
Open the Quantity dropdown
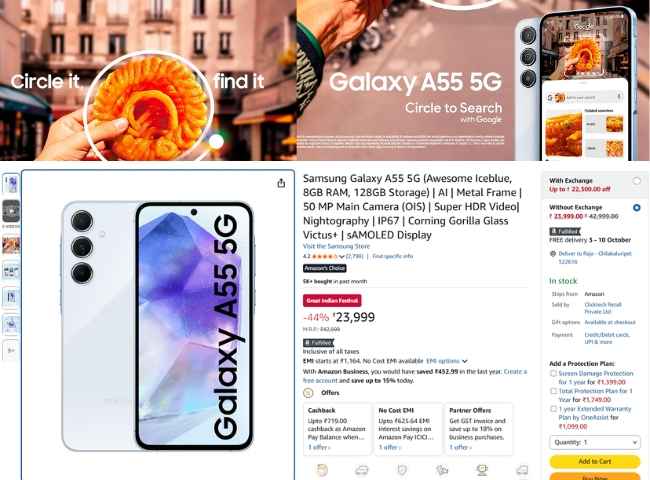pyautogui.click(x=595, y=442)
